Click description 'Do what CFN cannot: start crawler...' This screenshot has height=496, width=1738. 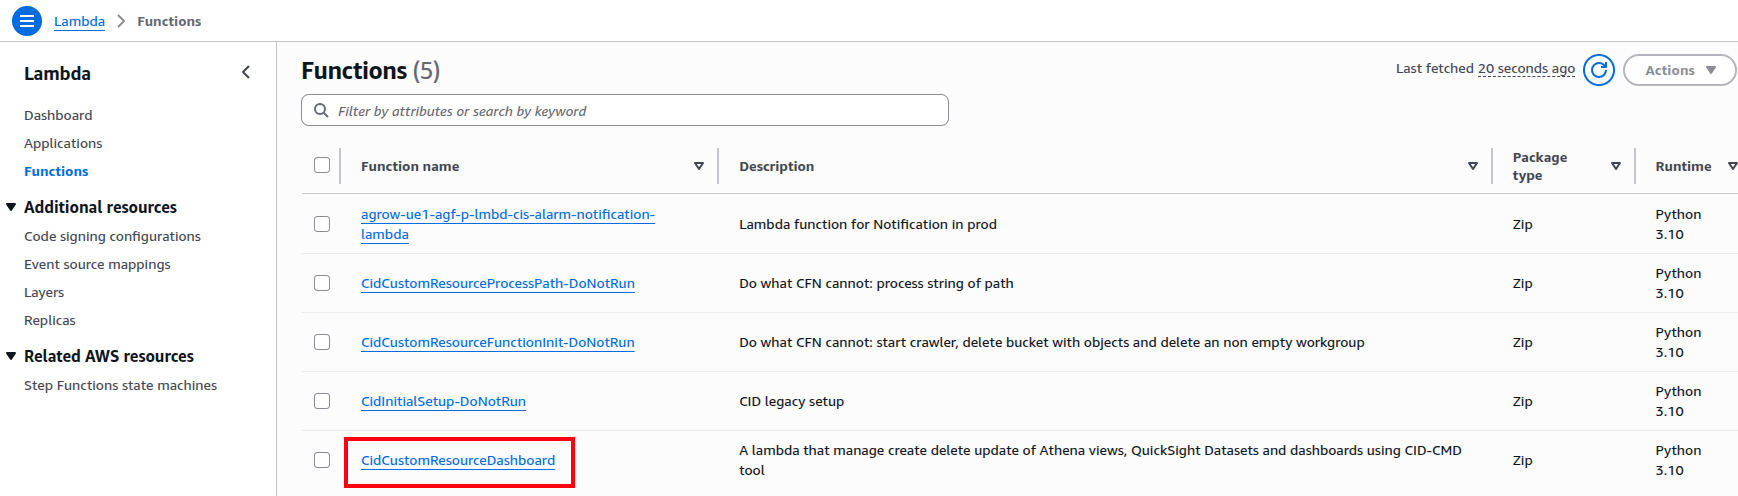(x=1052, y=342)
